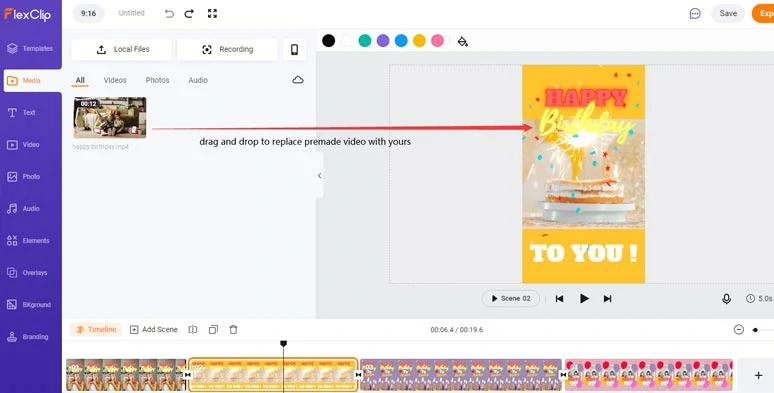
Task: Toggle the Timeline view button
Action: (96, 329)
